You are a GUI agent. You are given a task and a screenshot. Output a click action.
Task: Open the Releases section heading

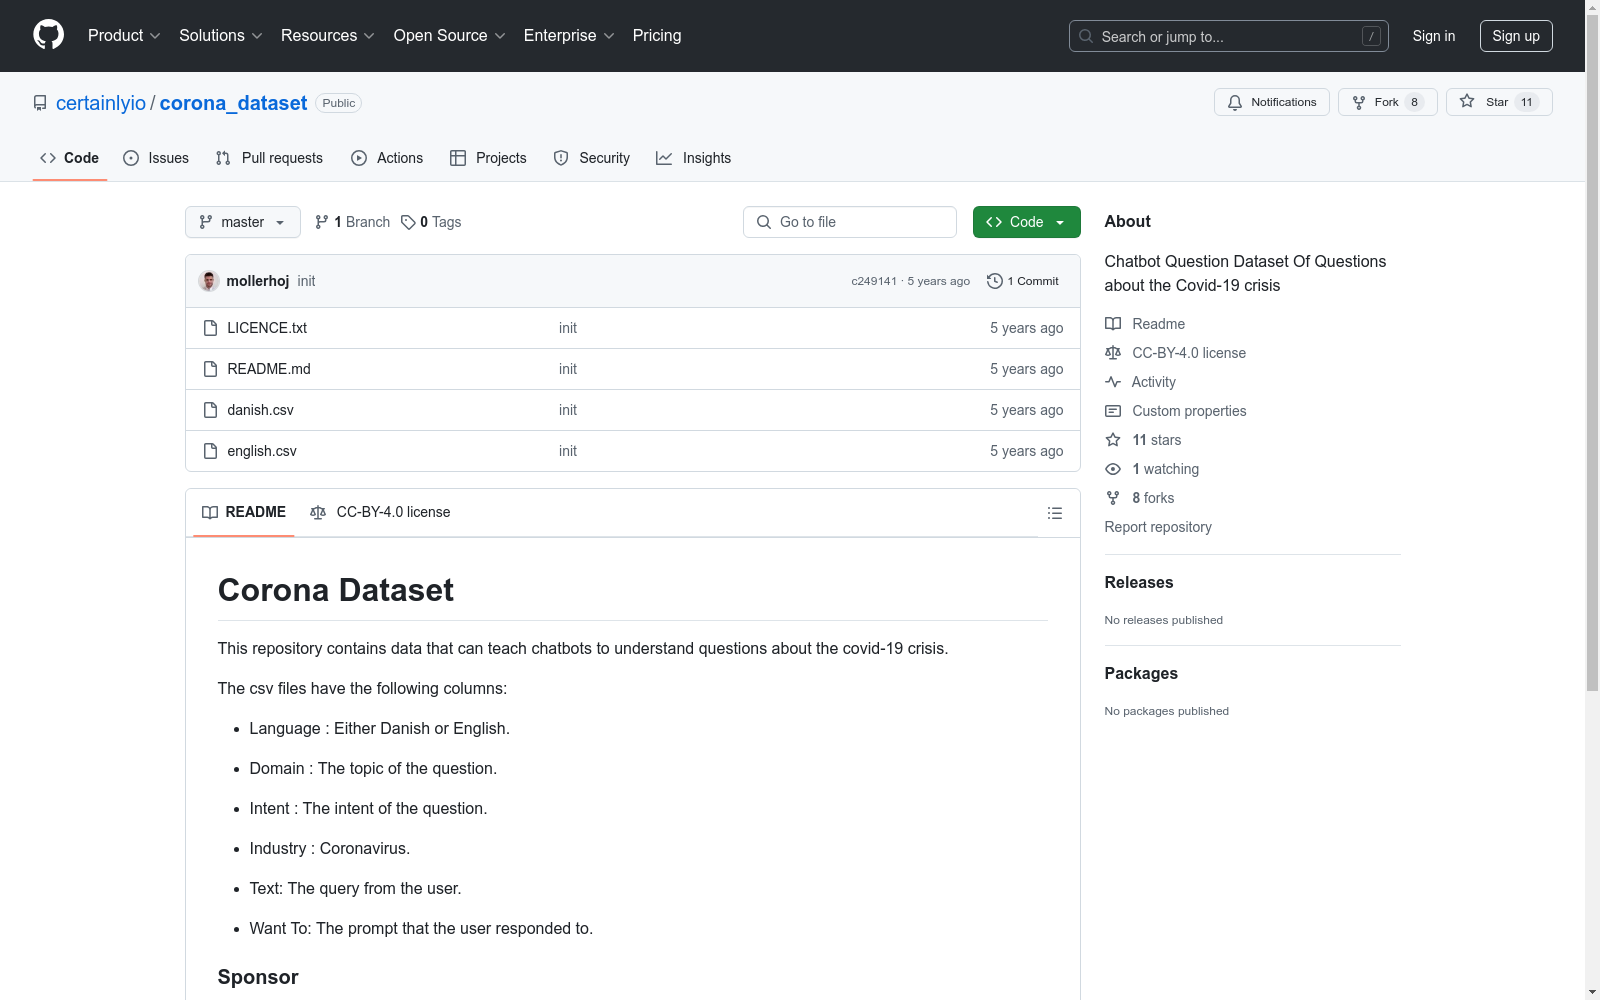1139,583
